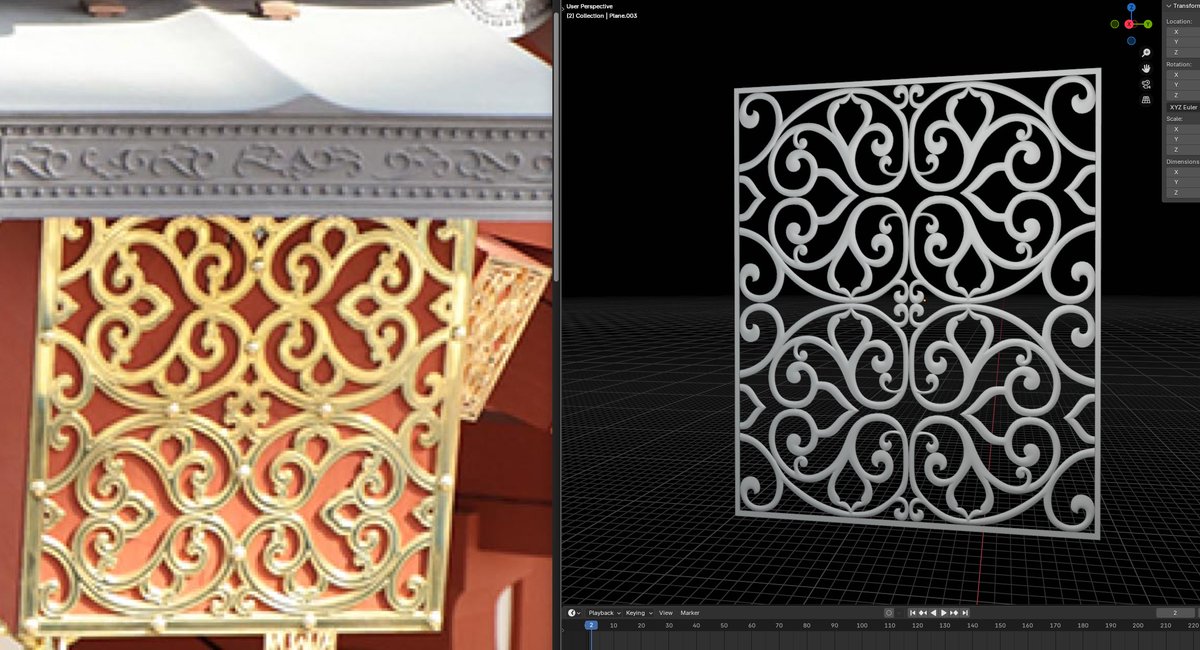Toggle the camera view icon
The image size is (1200, 650).
(1146, 84)
